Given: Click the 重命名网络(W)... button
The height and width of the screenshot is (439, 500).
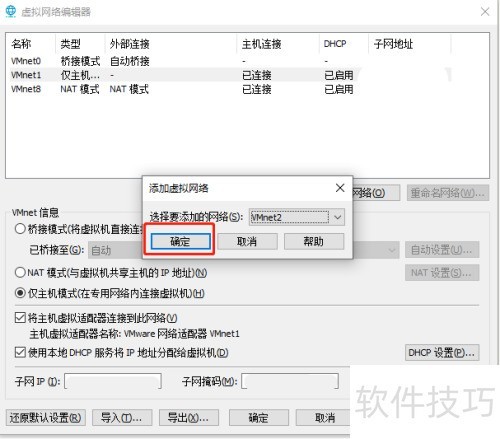Looking at the screenshot, I should 448,193.
